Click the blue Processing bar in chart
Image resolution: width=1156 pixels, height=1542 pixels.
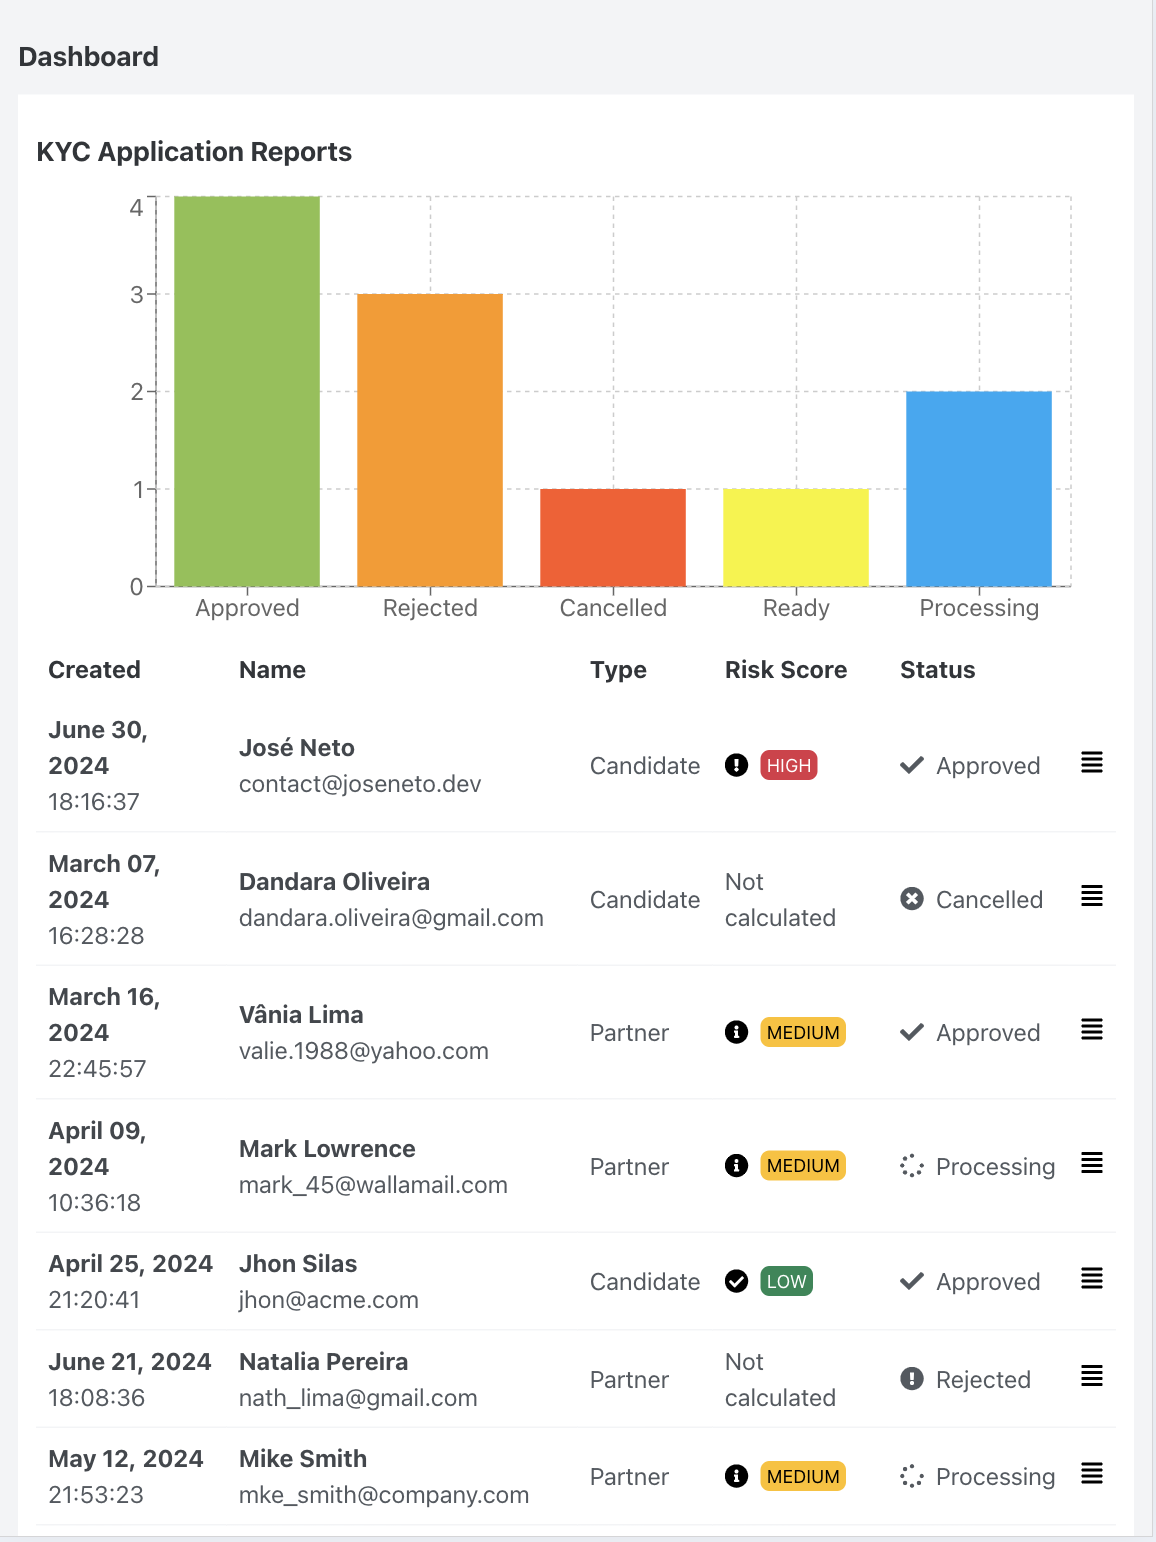click(x=979, y=489)
